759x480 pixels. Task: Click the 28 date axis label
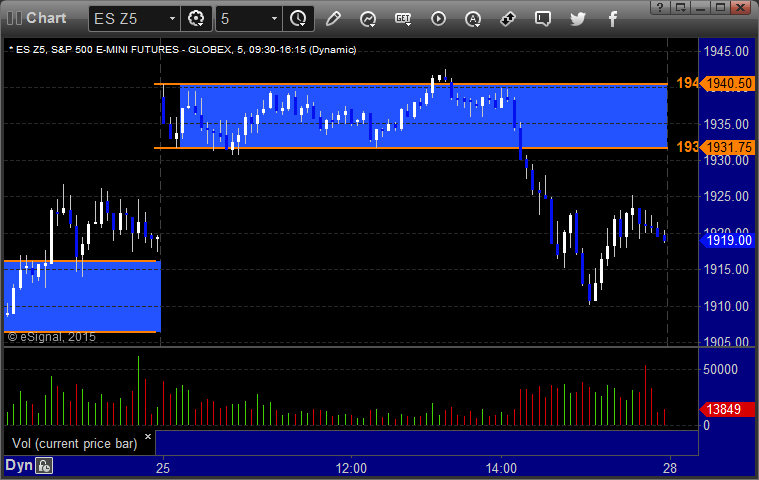tap(670, 468)
